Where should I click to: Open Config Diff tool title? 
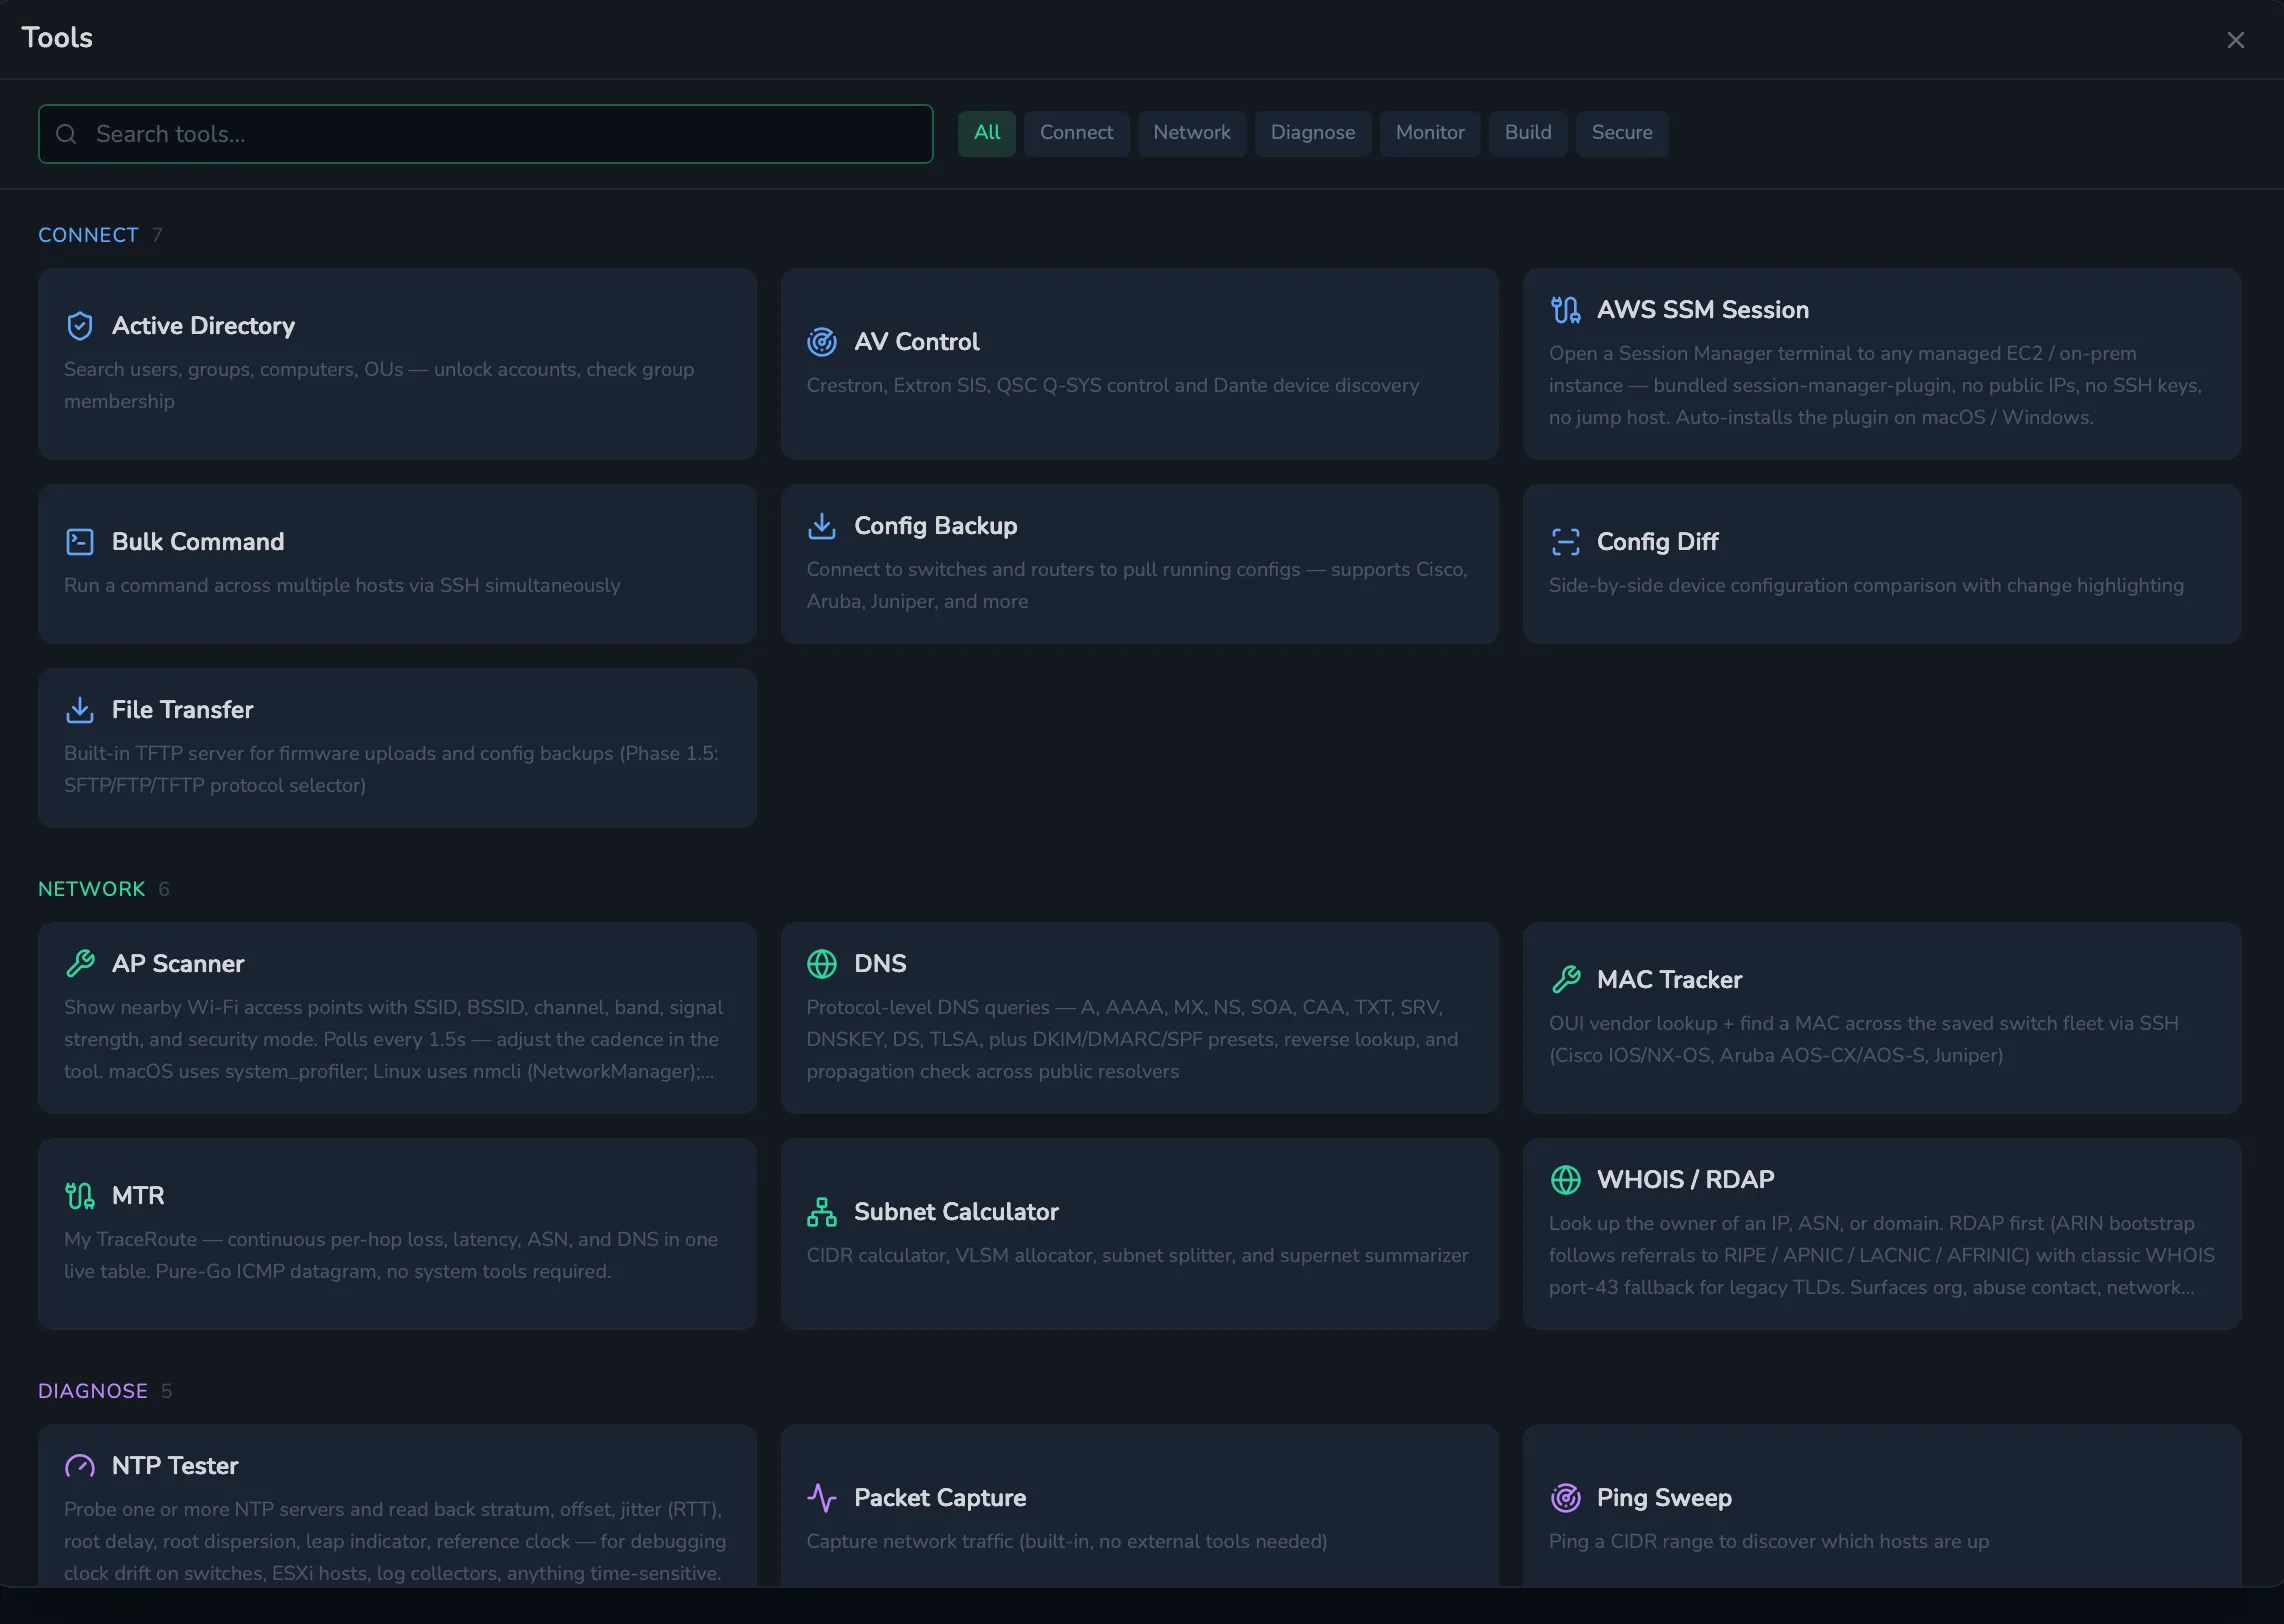tap(1657, 542)
